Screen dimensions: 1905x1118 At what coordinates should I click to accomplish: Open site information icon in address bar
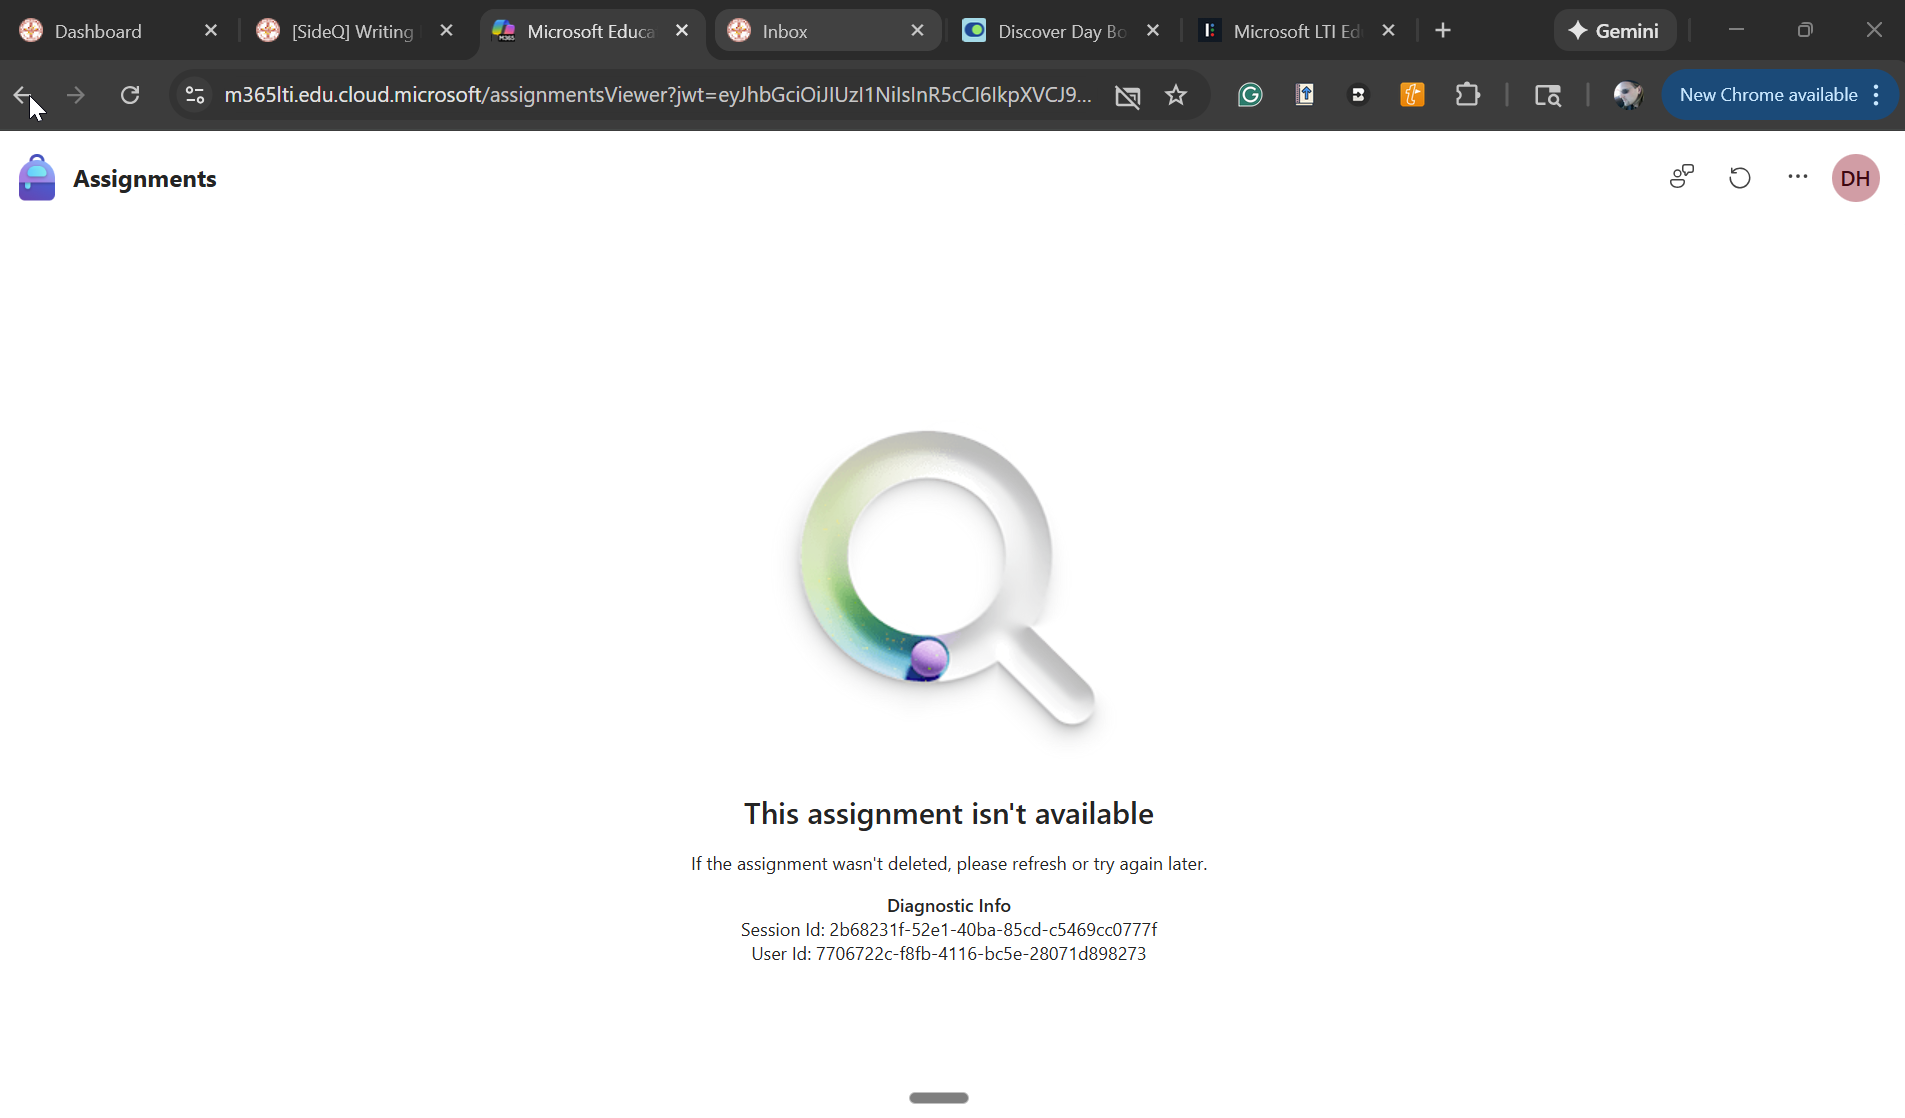tap(195, 95)
